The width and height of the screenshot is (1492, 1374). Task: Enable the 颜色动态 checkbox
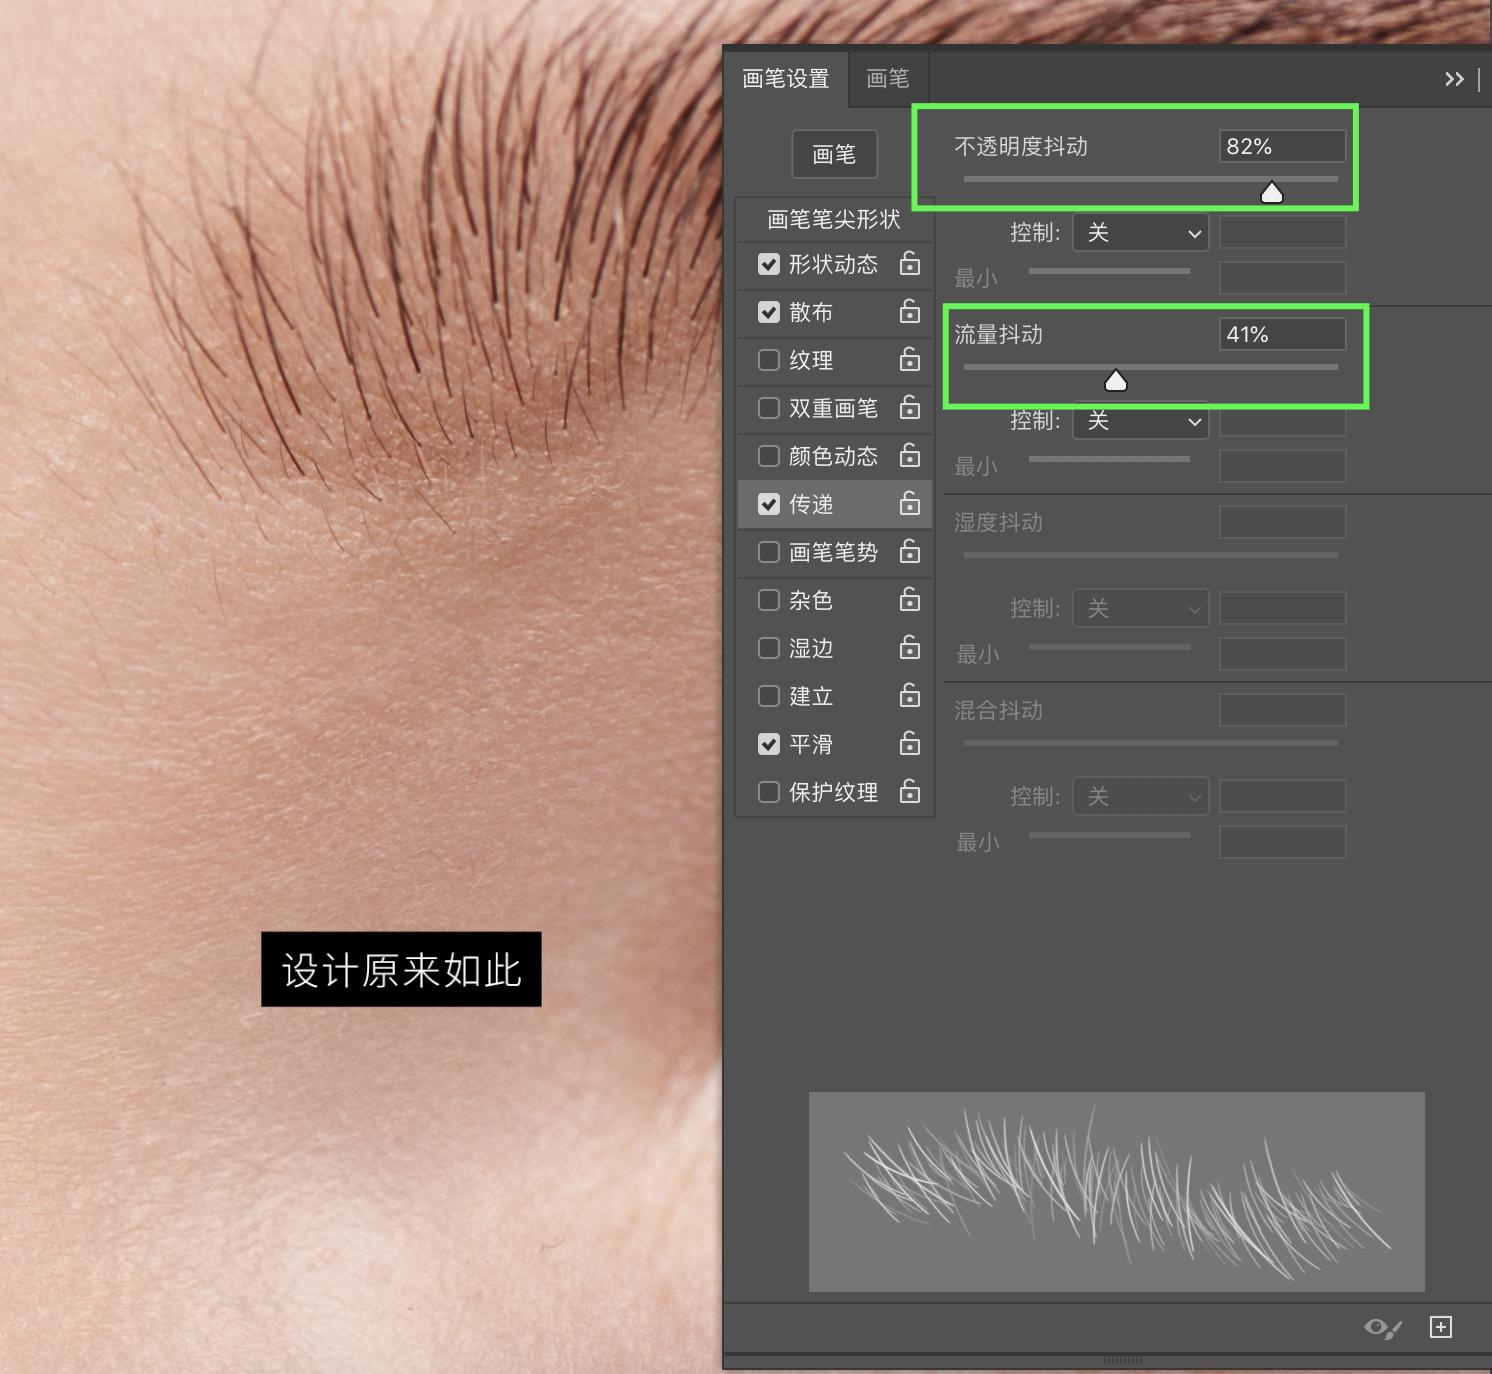pos(768,456)
